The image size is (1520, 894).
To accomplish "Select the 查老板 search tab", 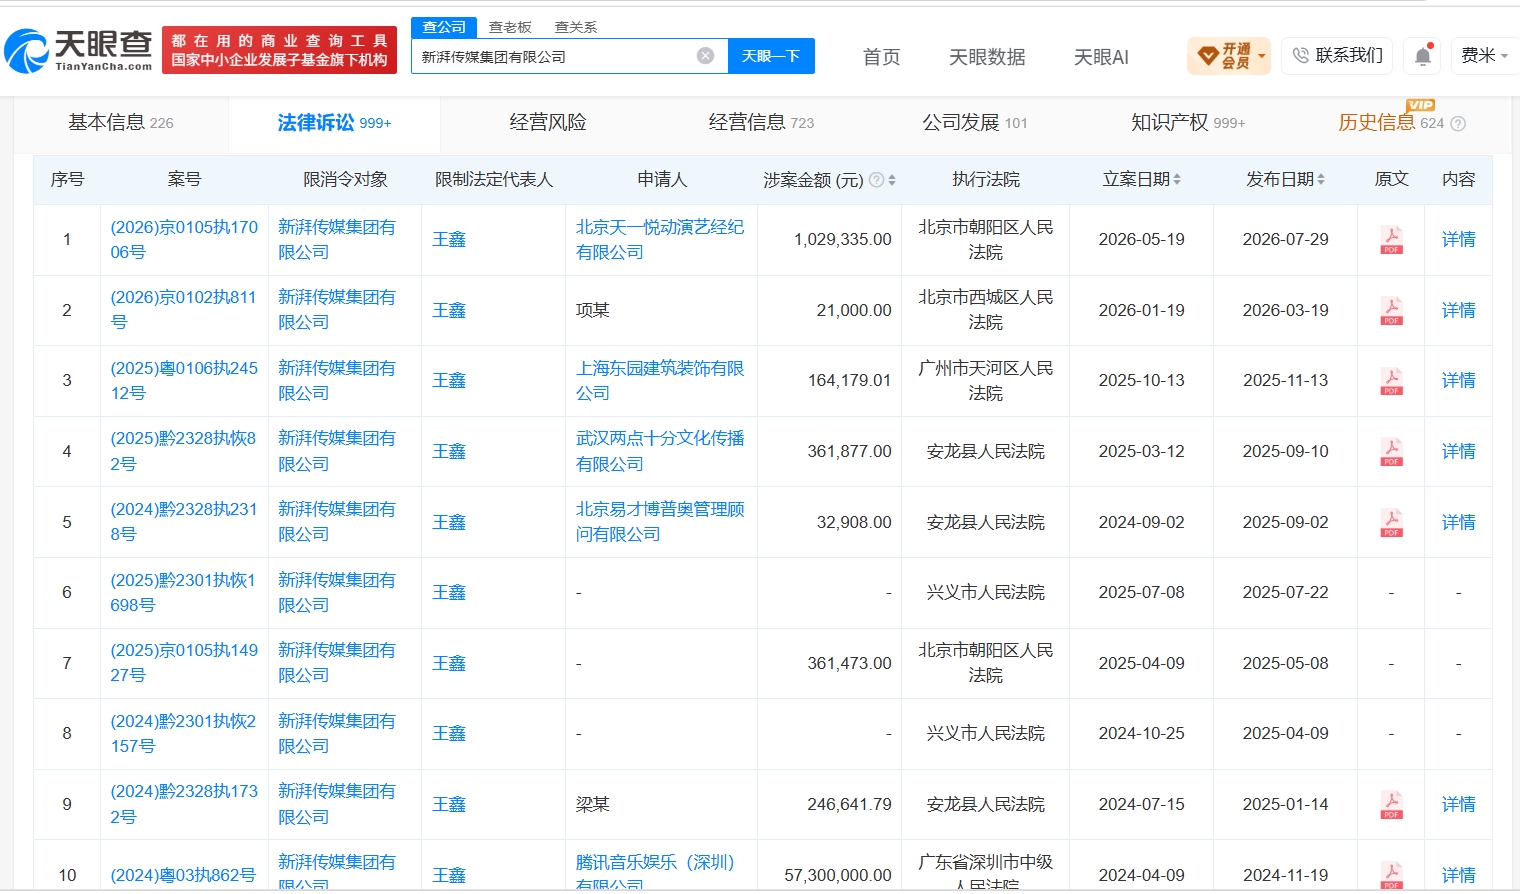I will tap(510, 27).
